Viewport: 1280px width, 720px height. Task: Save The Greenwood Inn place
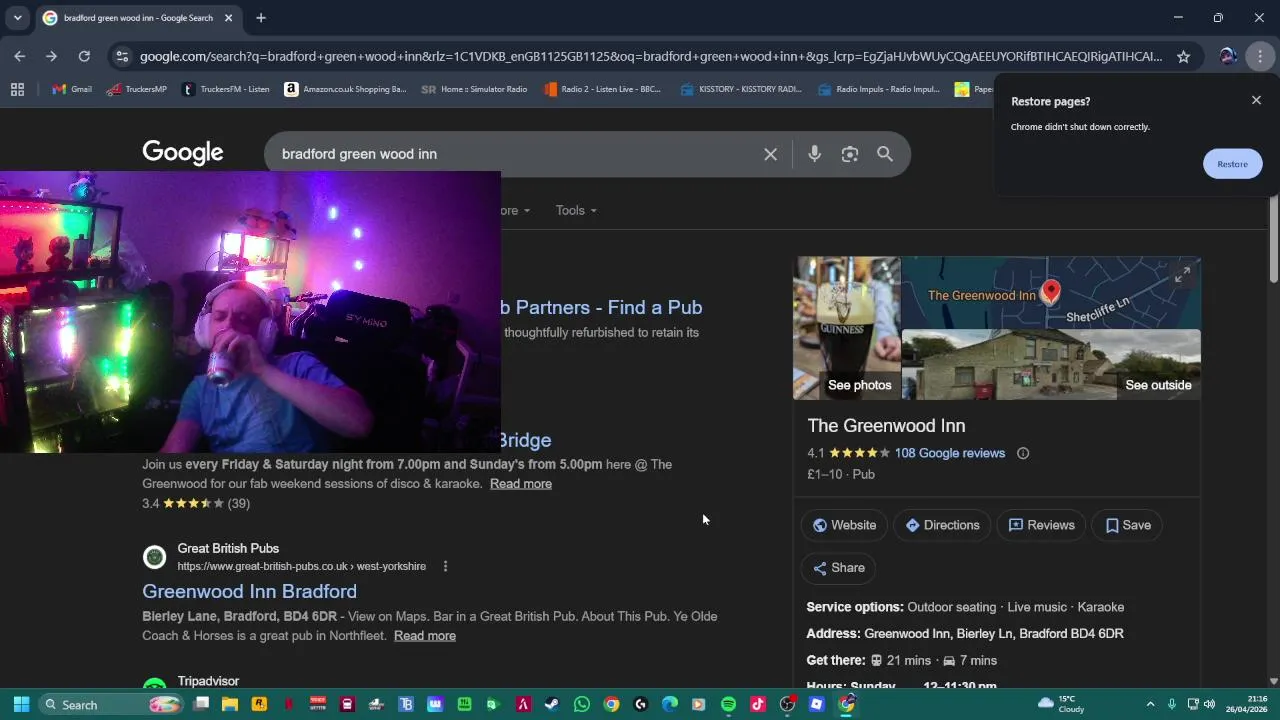1128,525
